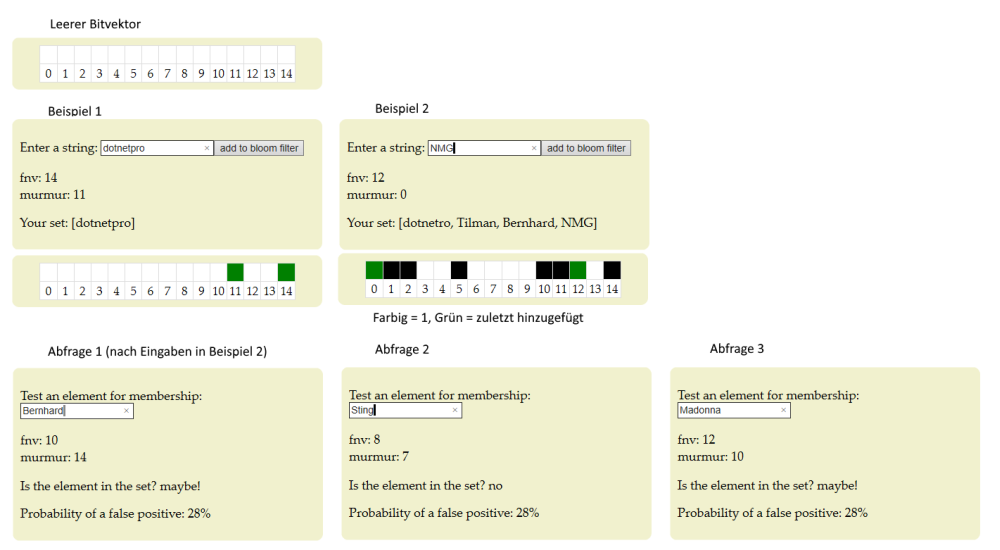Clear the Madonna field with the x icon

(783, 410)
